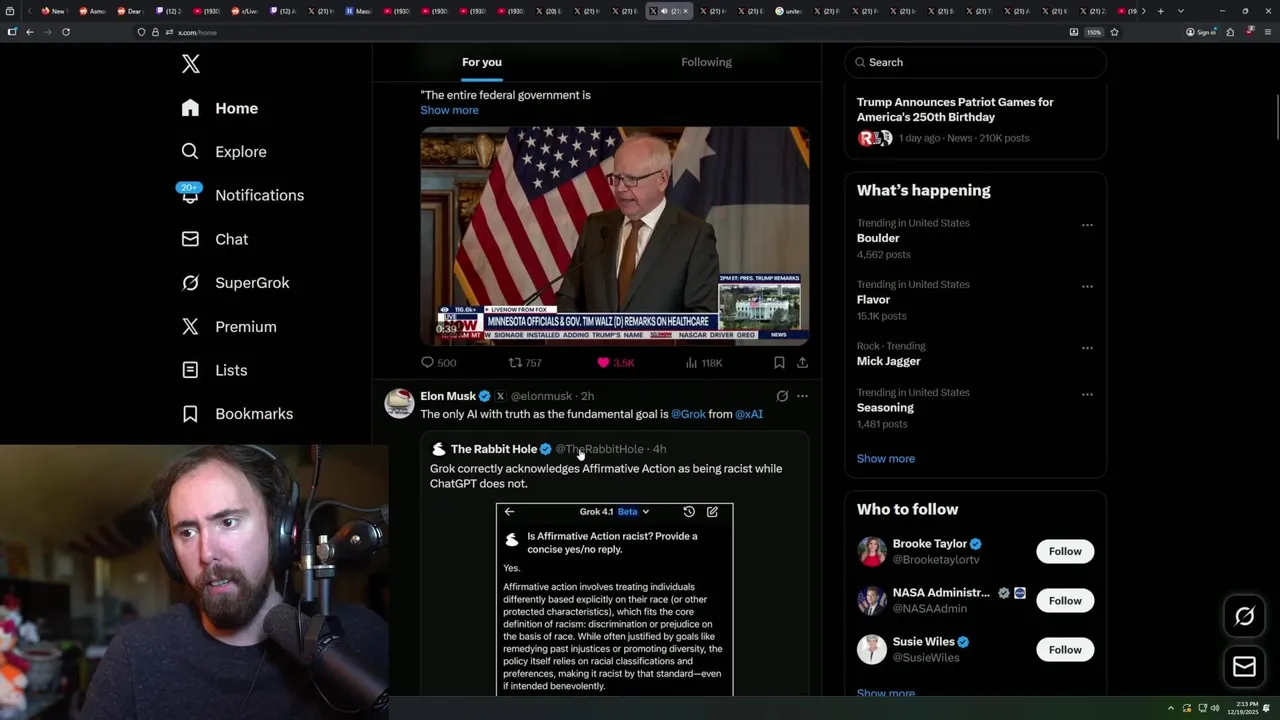Screen dimensions: 1280x720
Task: Open the @xAI mention link
Action: coord(749,414)
